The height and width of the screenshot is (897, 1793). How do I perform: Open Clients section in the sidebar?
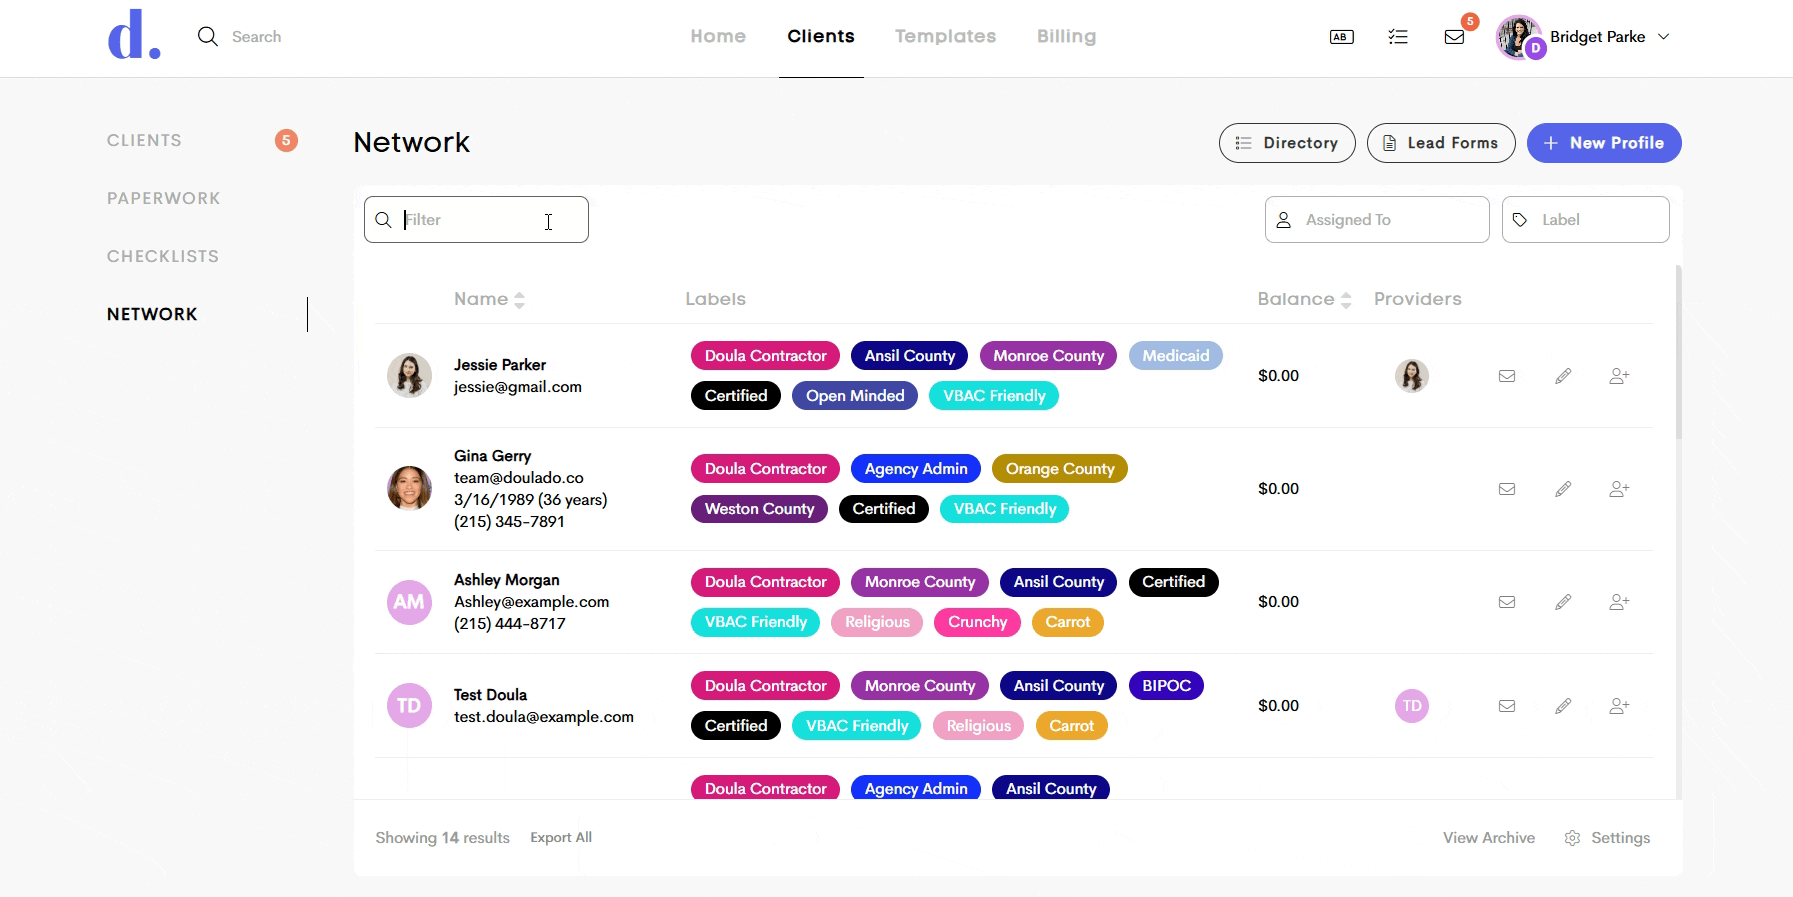click(144, 140)
